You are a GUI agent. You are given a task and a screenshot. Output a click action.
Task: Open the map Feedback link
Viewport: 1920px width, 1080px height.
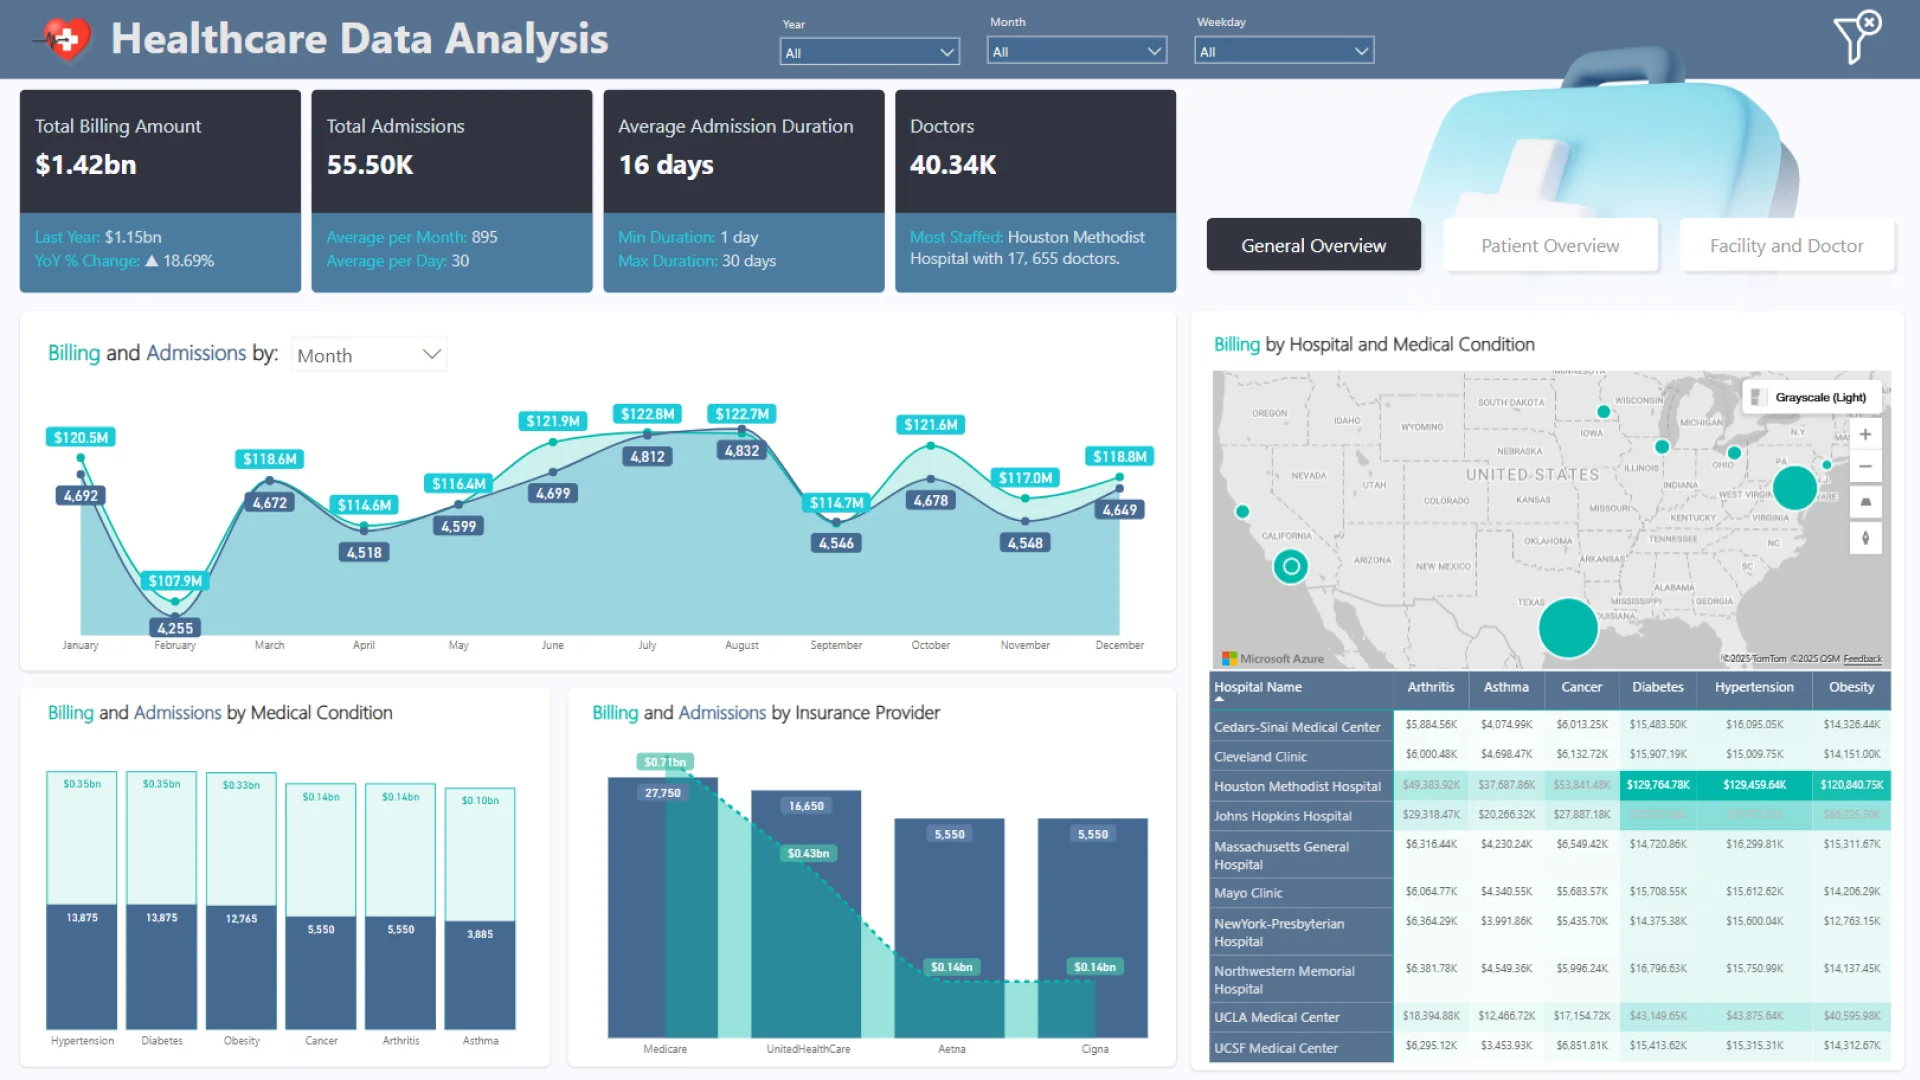1862,659
